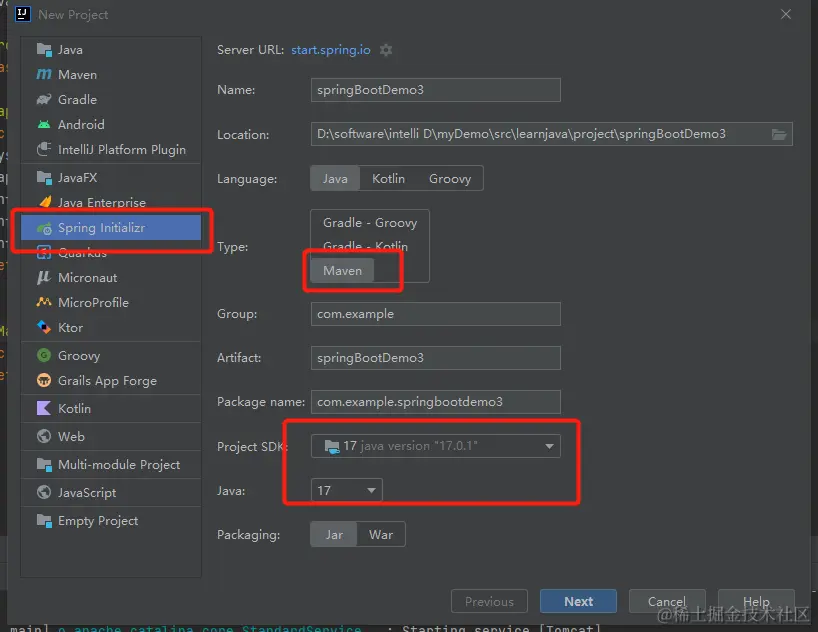Click the IntelliJ Platform Plugin icon
Viewport: 818px width, 632px height.
(x=44, y=149)
